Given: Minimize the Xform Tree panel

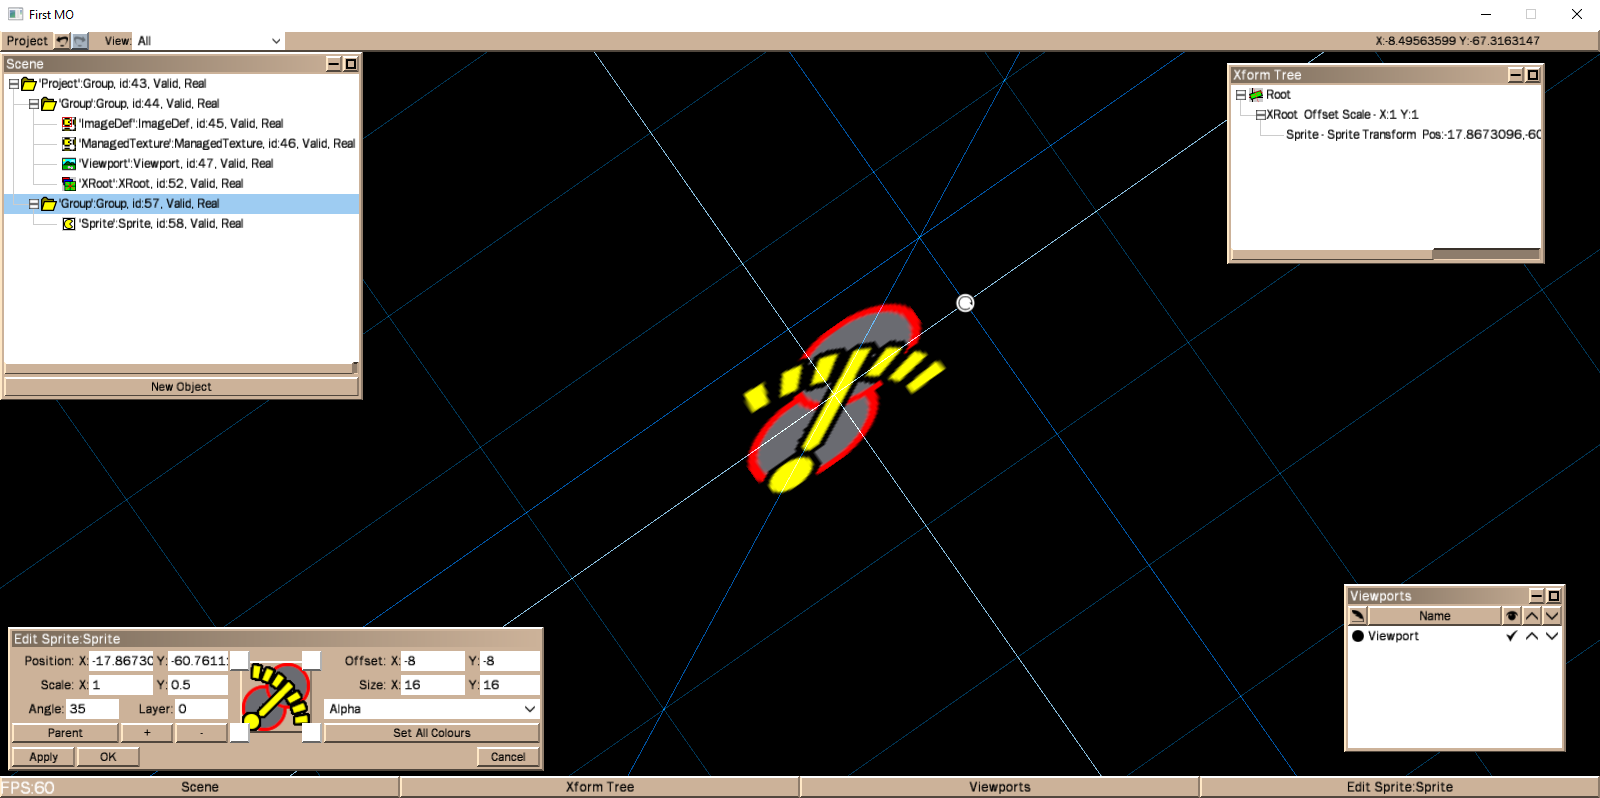Looking at the screenshot, I should tap(1515, 75).
